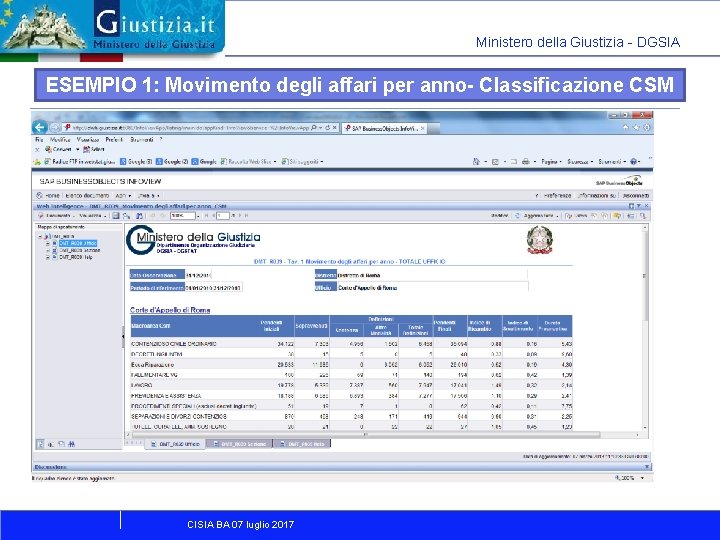Open the browser zoom level dropdown in status bar
This screenshot has width=720, height=540.
pos(642,478)
